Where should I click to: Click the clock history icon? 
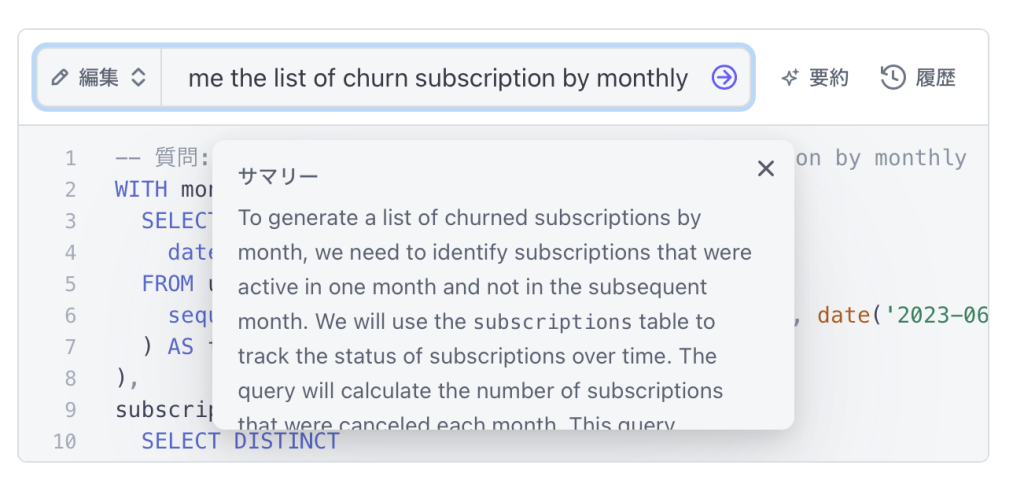point(893,78)
